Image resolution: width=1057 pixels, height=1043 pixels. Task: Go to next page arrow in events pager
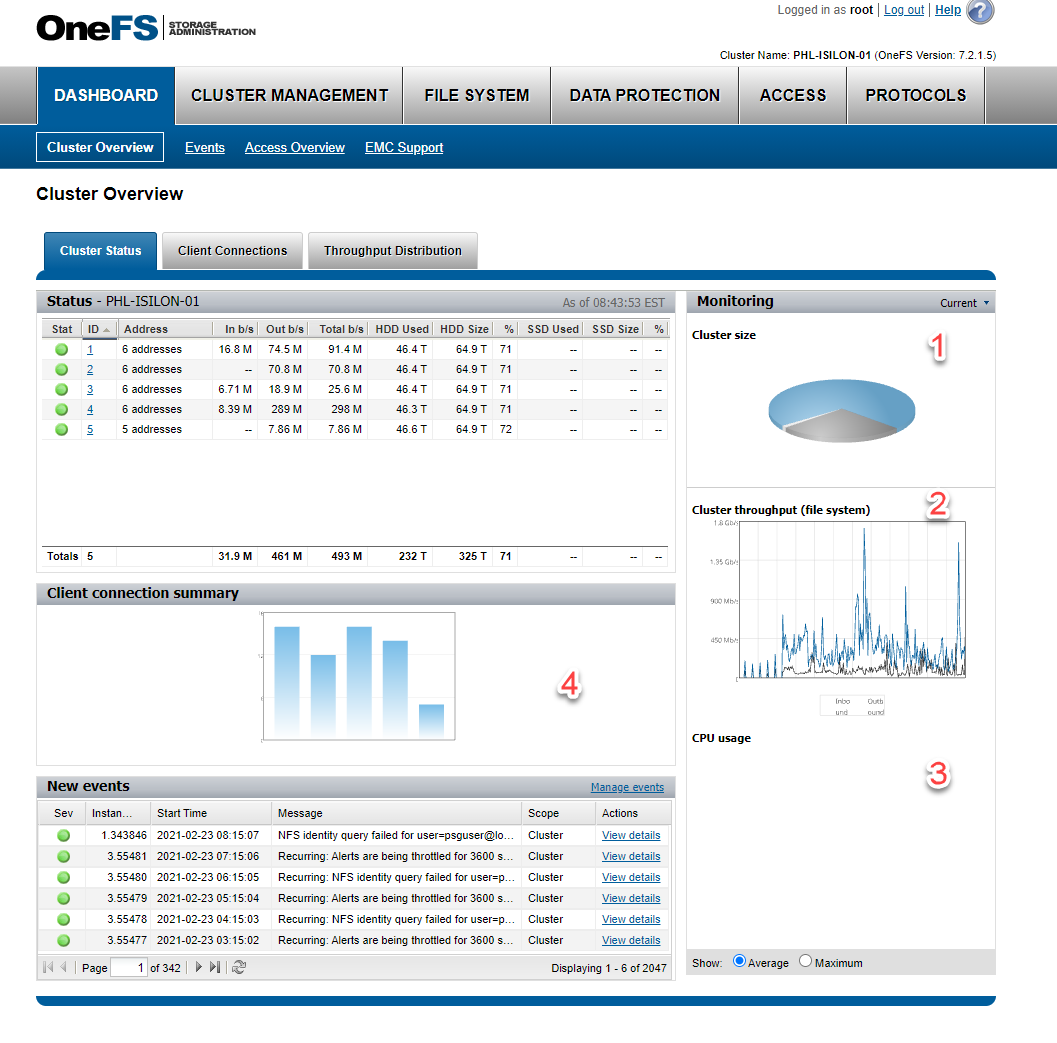coord(199,967)
